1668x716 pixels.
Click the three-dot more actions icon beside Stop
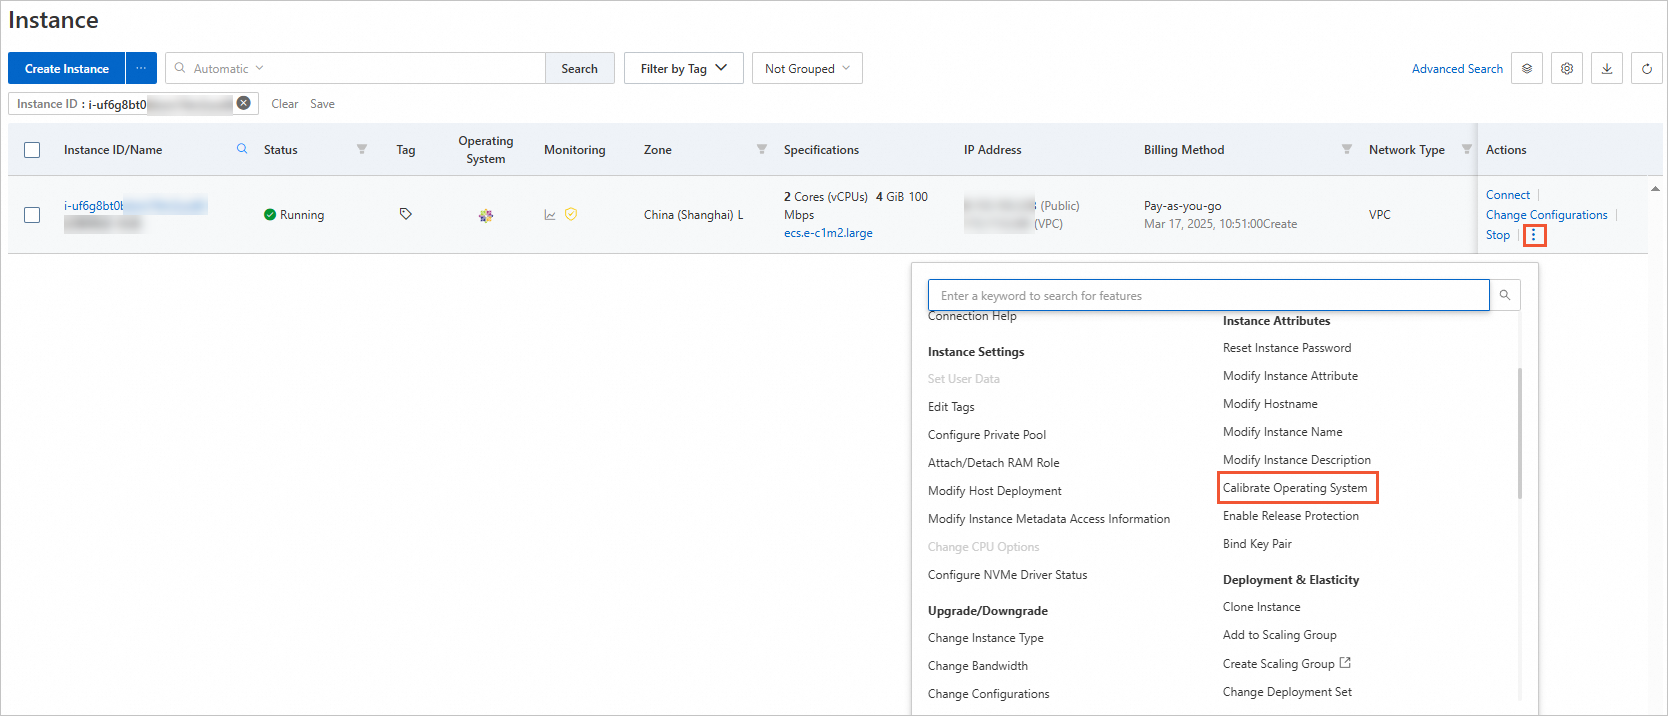[x=1534, y=235]
